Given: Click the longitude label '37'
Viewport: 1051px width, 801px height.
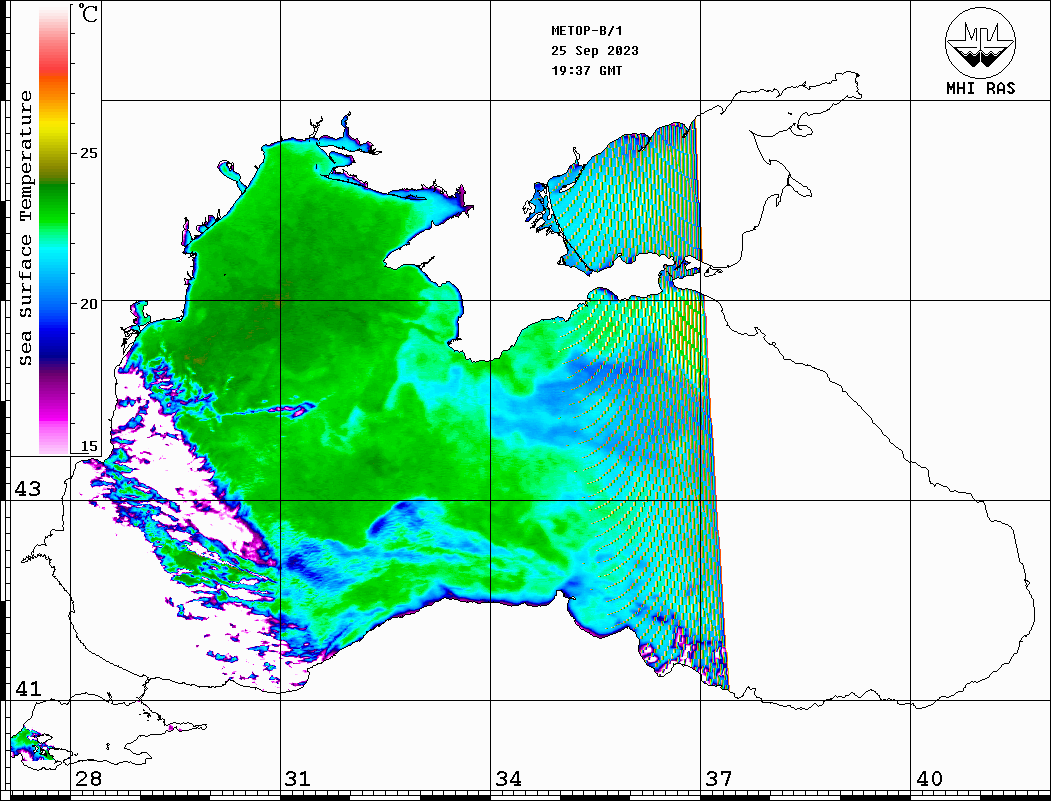Looking at the screenshot, I should (x=719, y=779).
